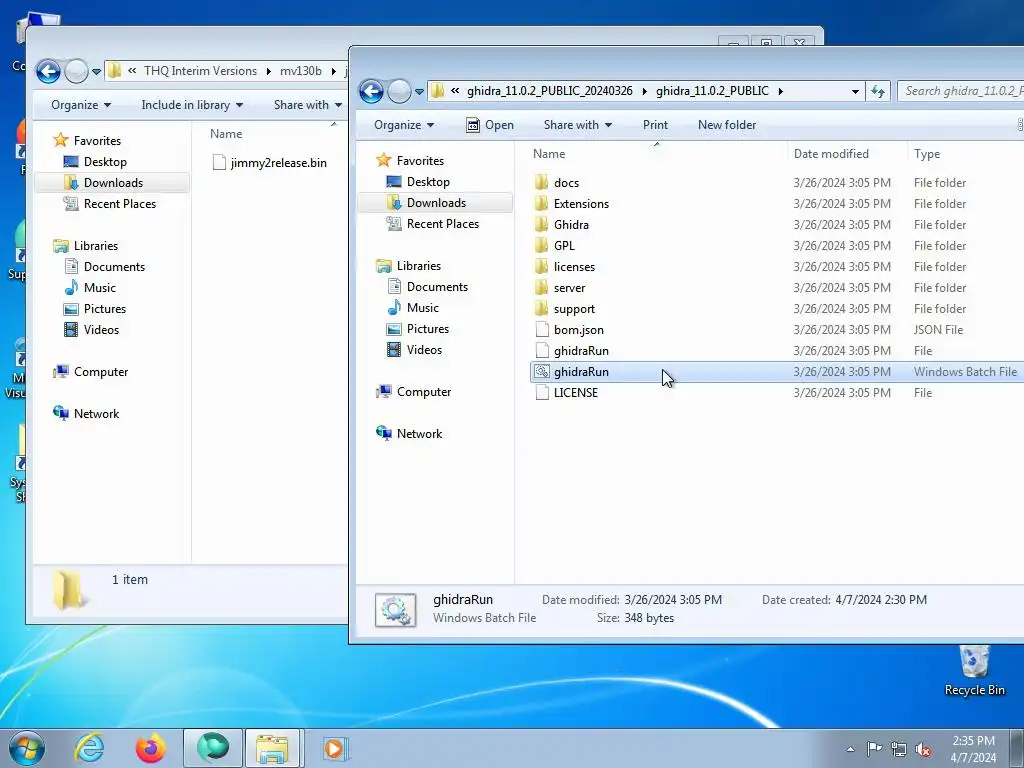Launch Internet Explorer from taskbar
The width and height of the screenshot is (1024, 768).
click(89, 748)
